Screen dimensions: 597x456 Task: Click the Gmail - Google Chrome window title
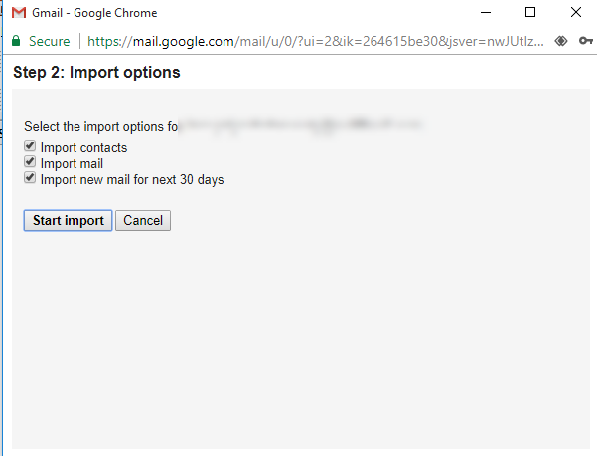pyautogui.click(x=94, y=13)
